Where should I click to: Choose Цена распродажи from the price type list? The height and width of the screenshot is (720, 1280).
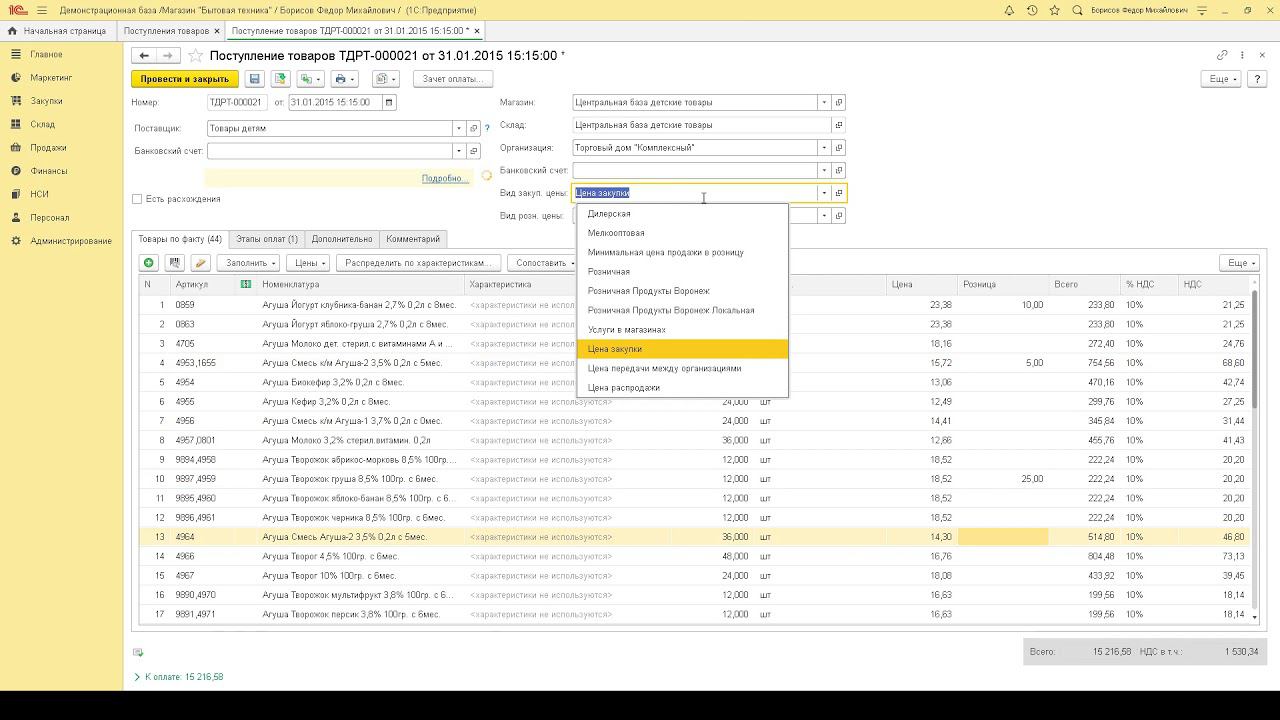coord(683,388)
